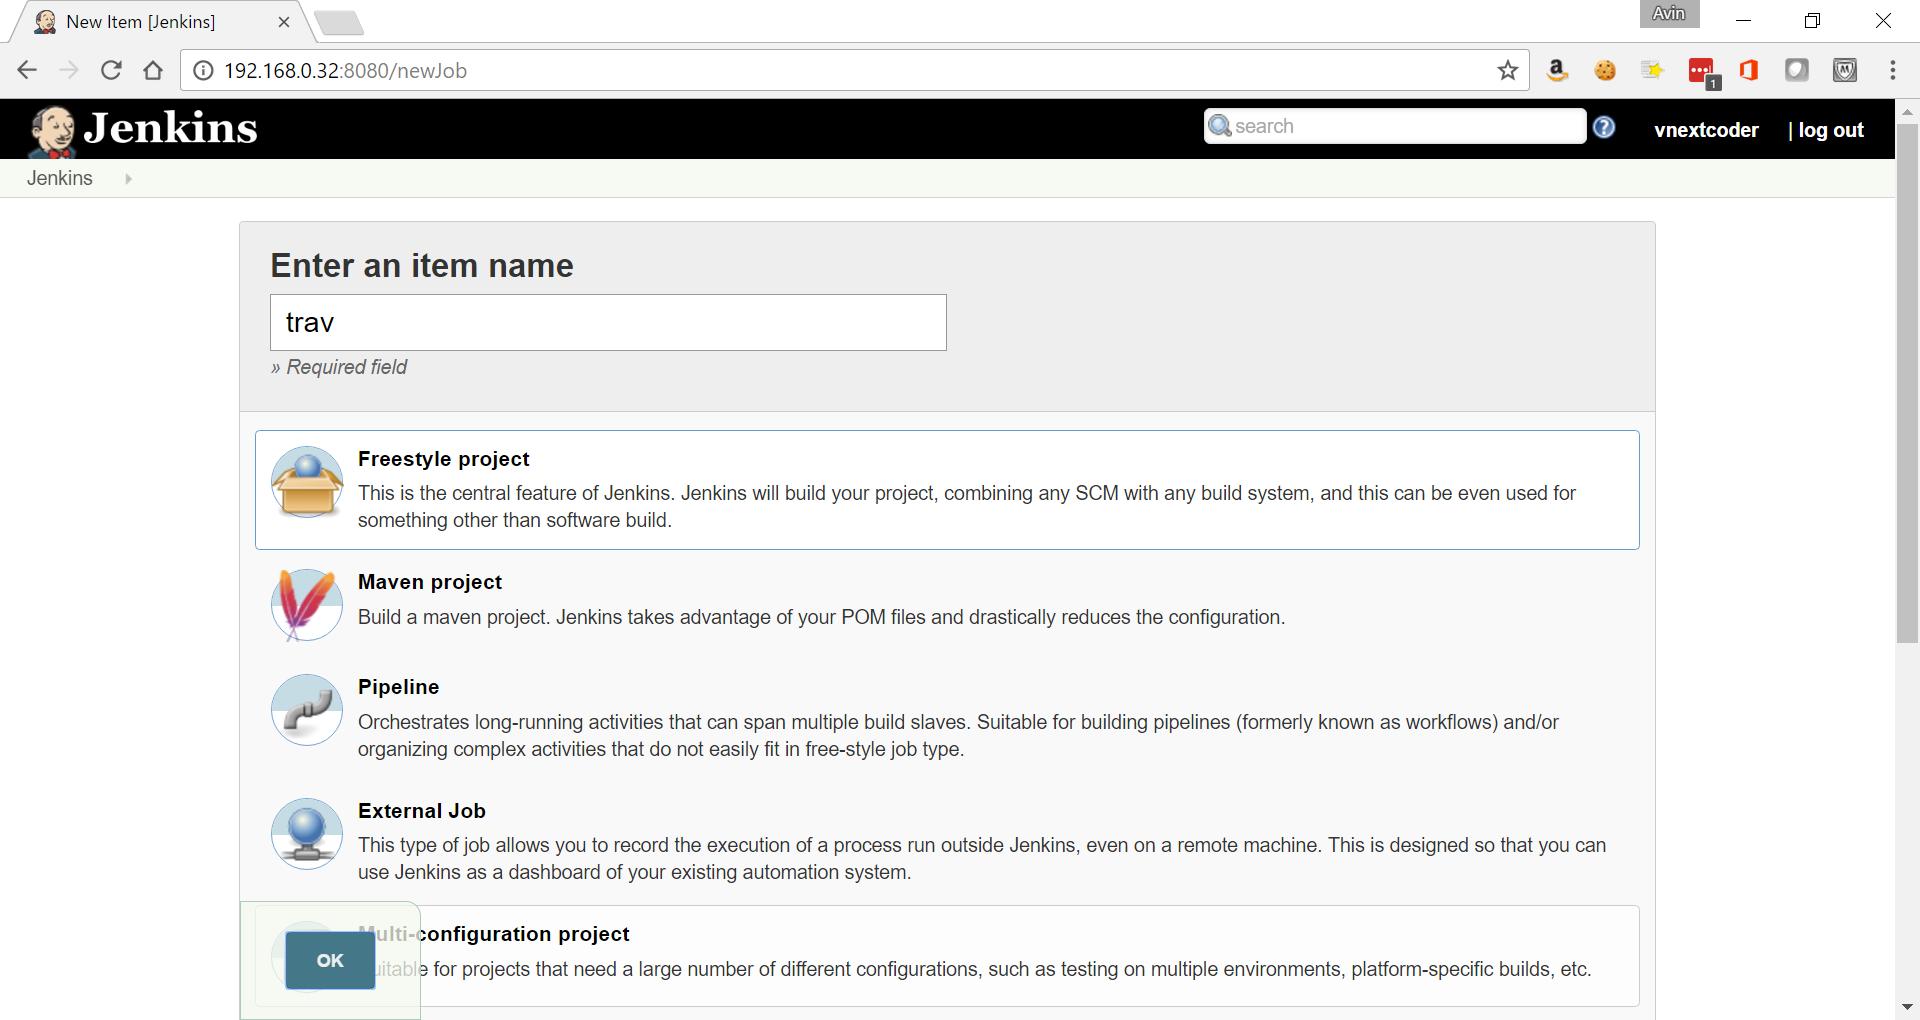Open Chrome's three-dot menu
The height and width of the screenshot is (1020, 1920).
[1892, 70]
